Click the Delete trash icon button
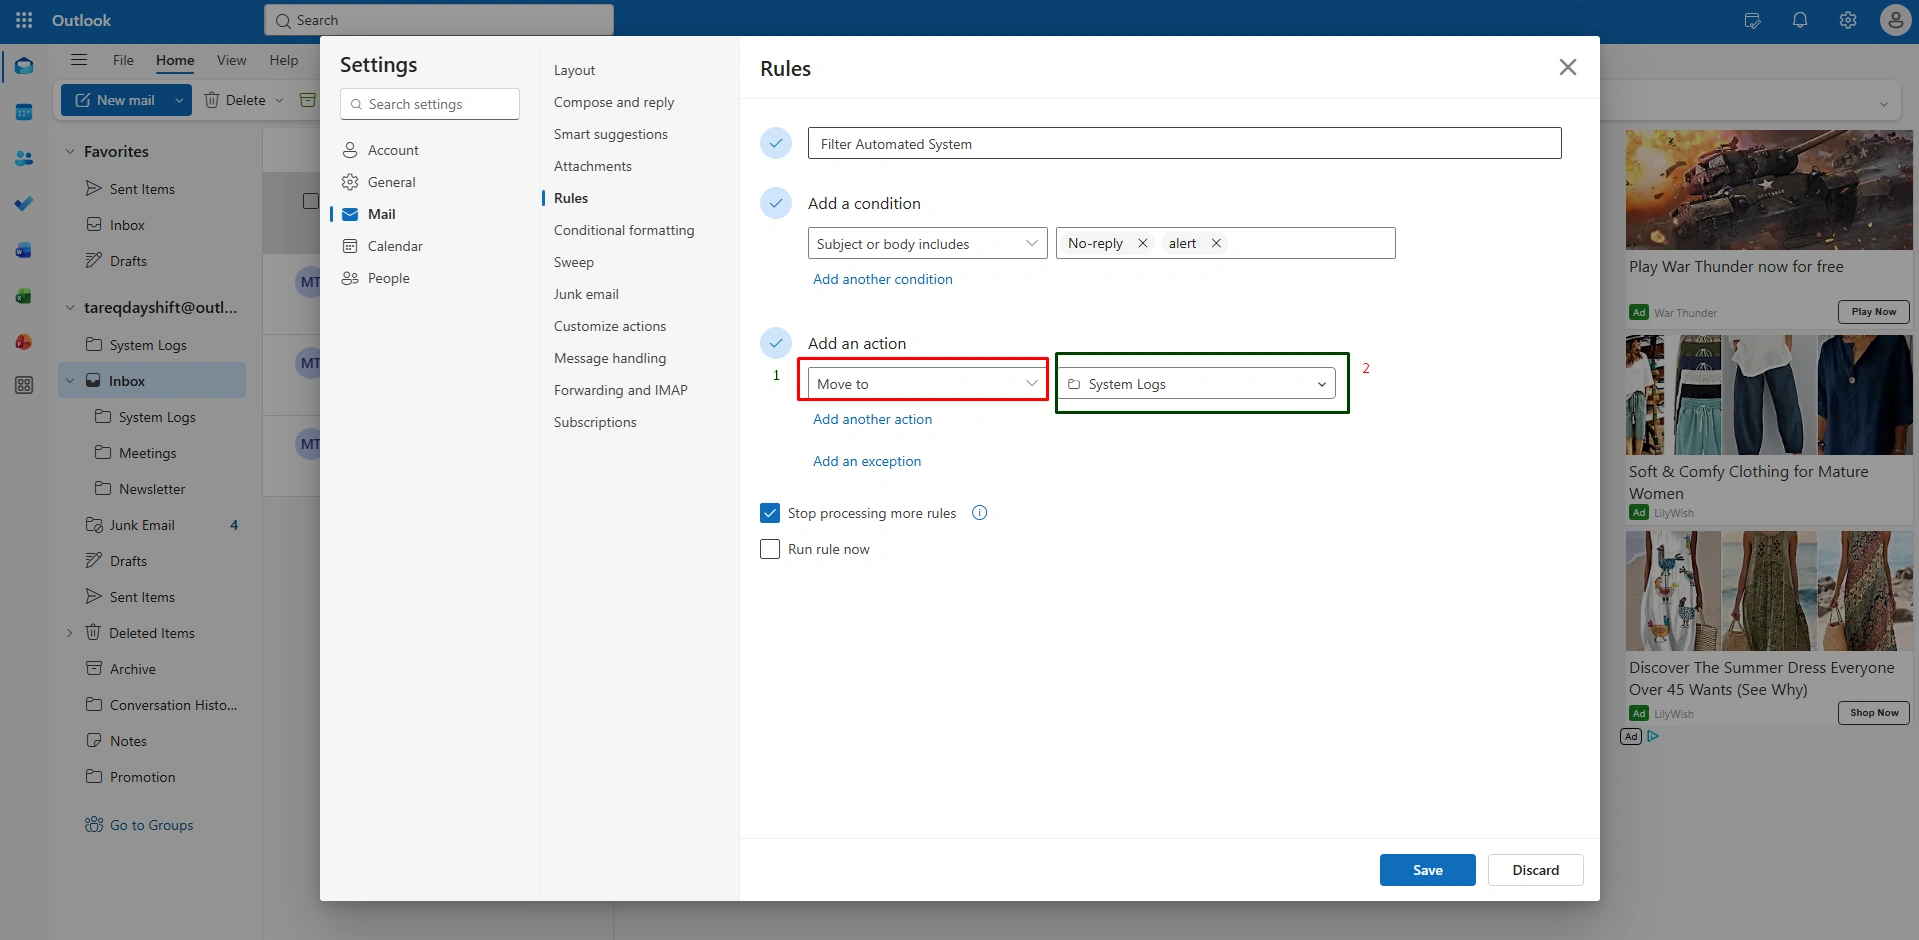1919x940 pixels. (x=212, y=100)
